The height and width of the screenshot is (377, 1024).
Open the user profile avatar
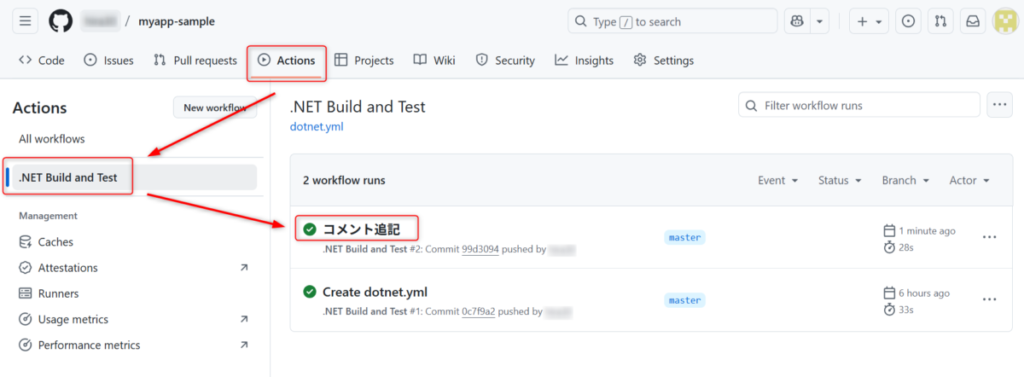click(1005, 22)
